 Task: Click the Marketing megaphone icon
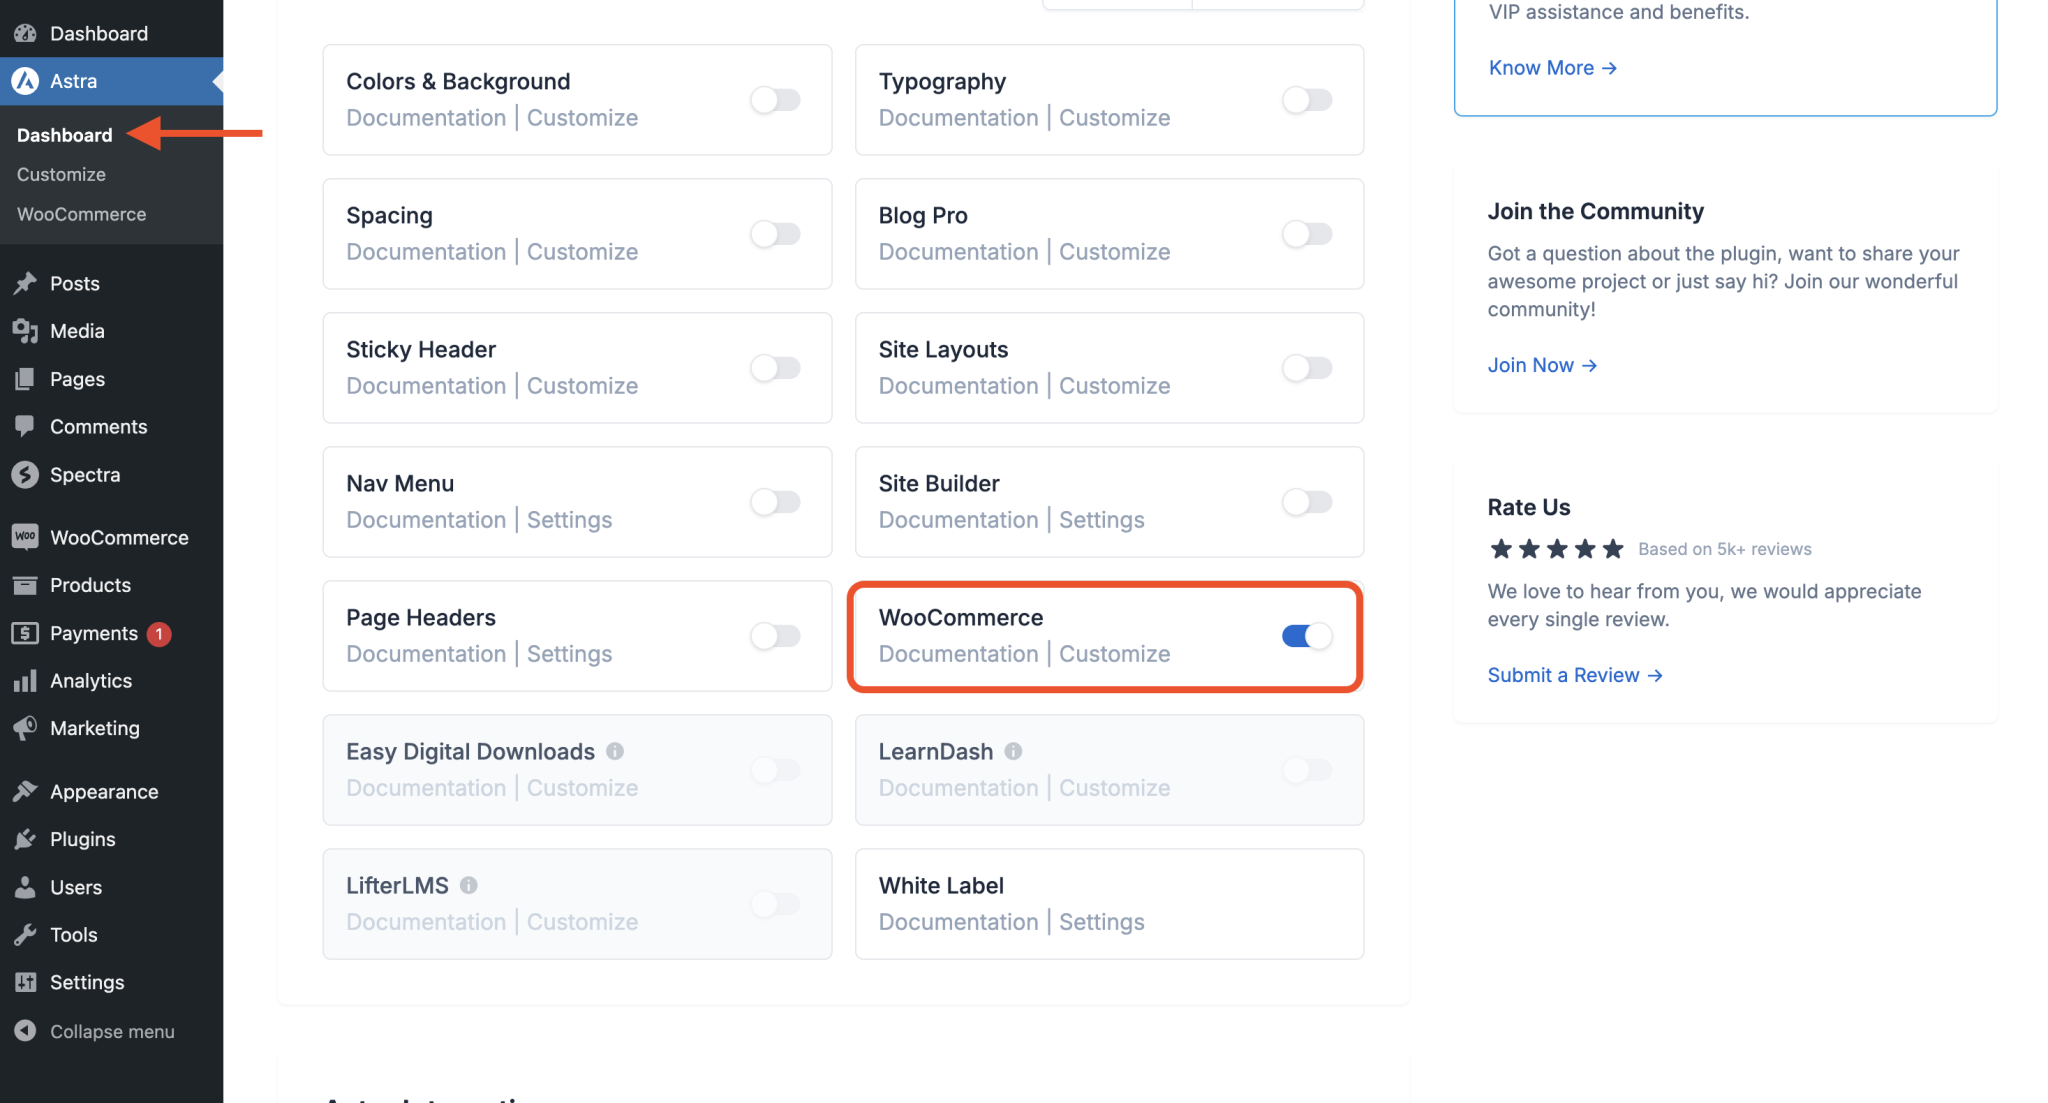(25, 728)
